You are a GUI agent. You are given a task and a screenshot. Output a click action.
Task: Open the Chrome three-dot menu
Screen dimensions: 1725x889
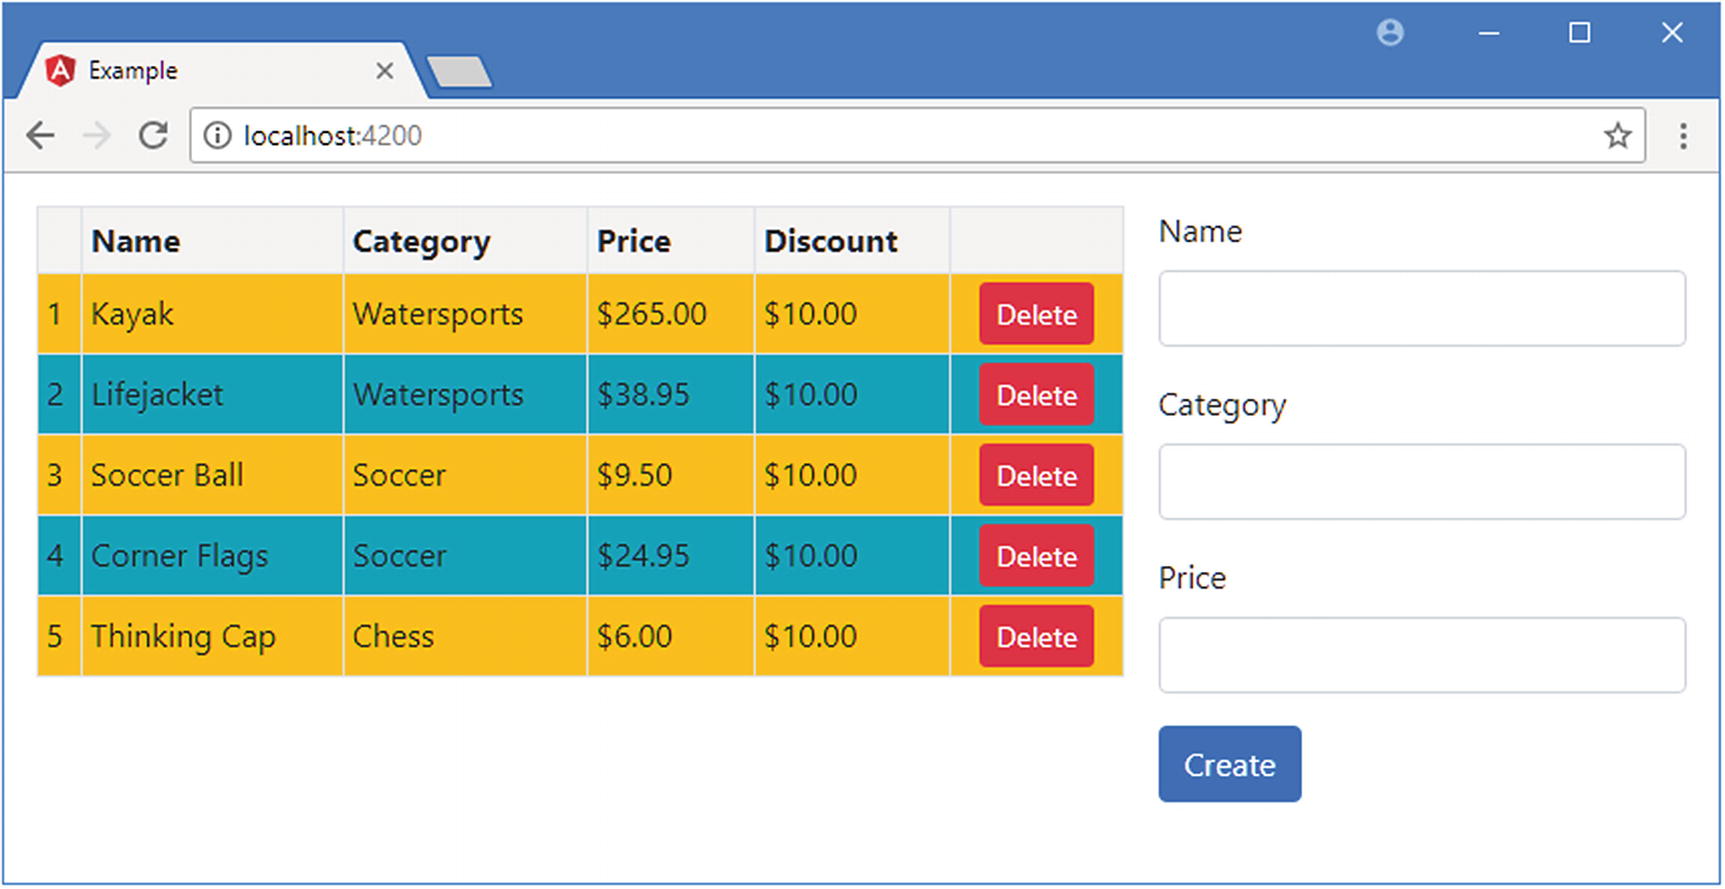[x=1683, y=135]
